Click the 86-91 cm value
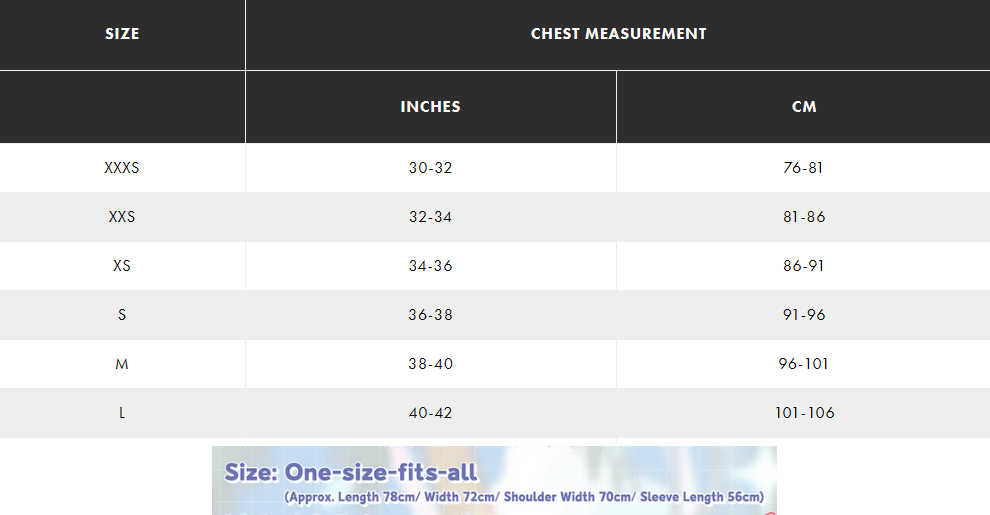The image size is (990, 515). [x=803, y=266]
